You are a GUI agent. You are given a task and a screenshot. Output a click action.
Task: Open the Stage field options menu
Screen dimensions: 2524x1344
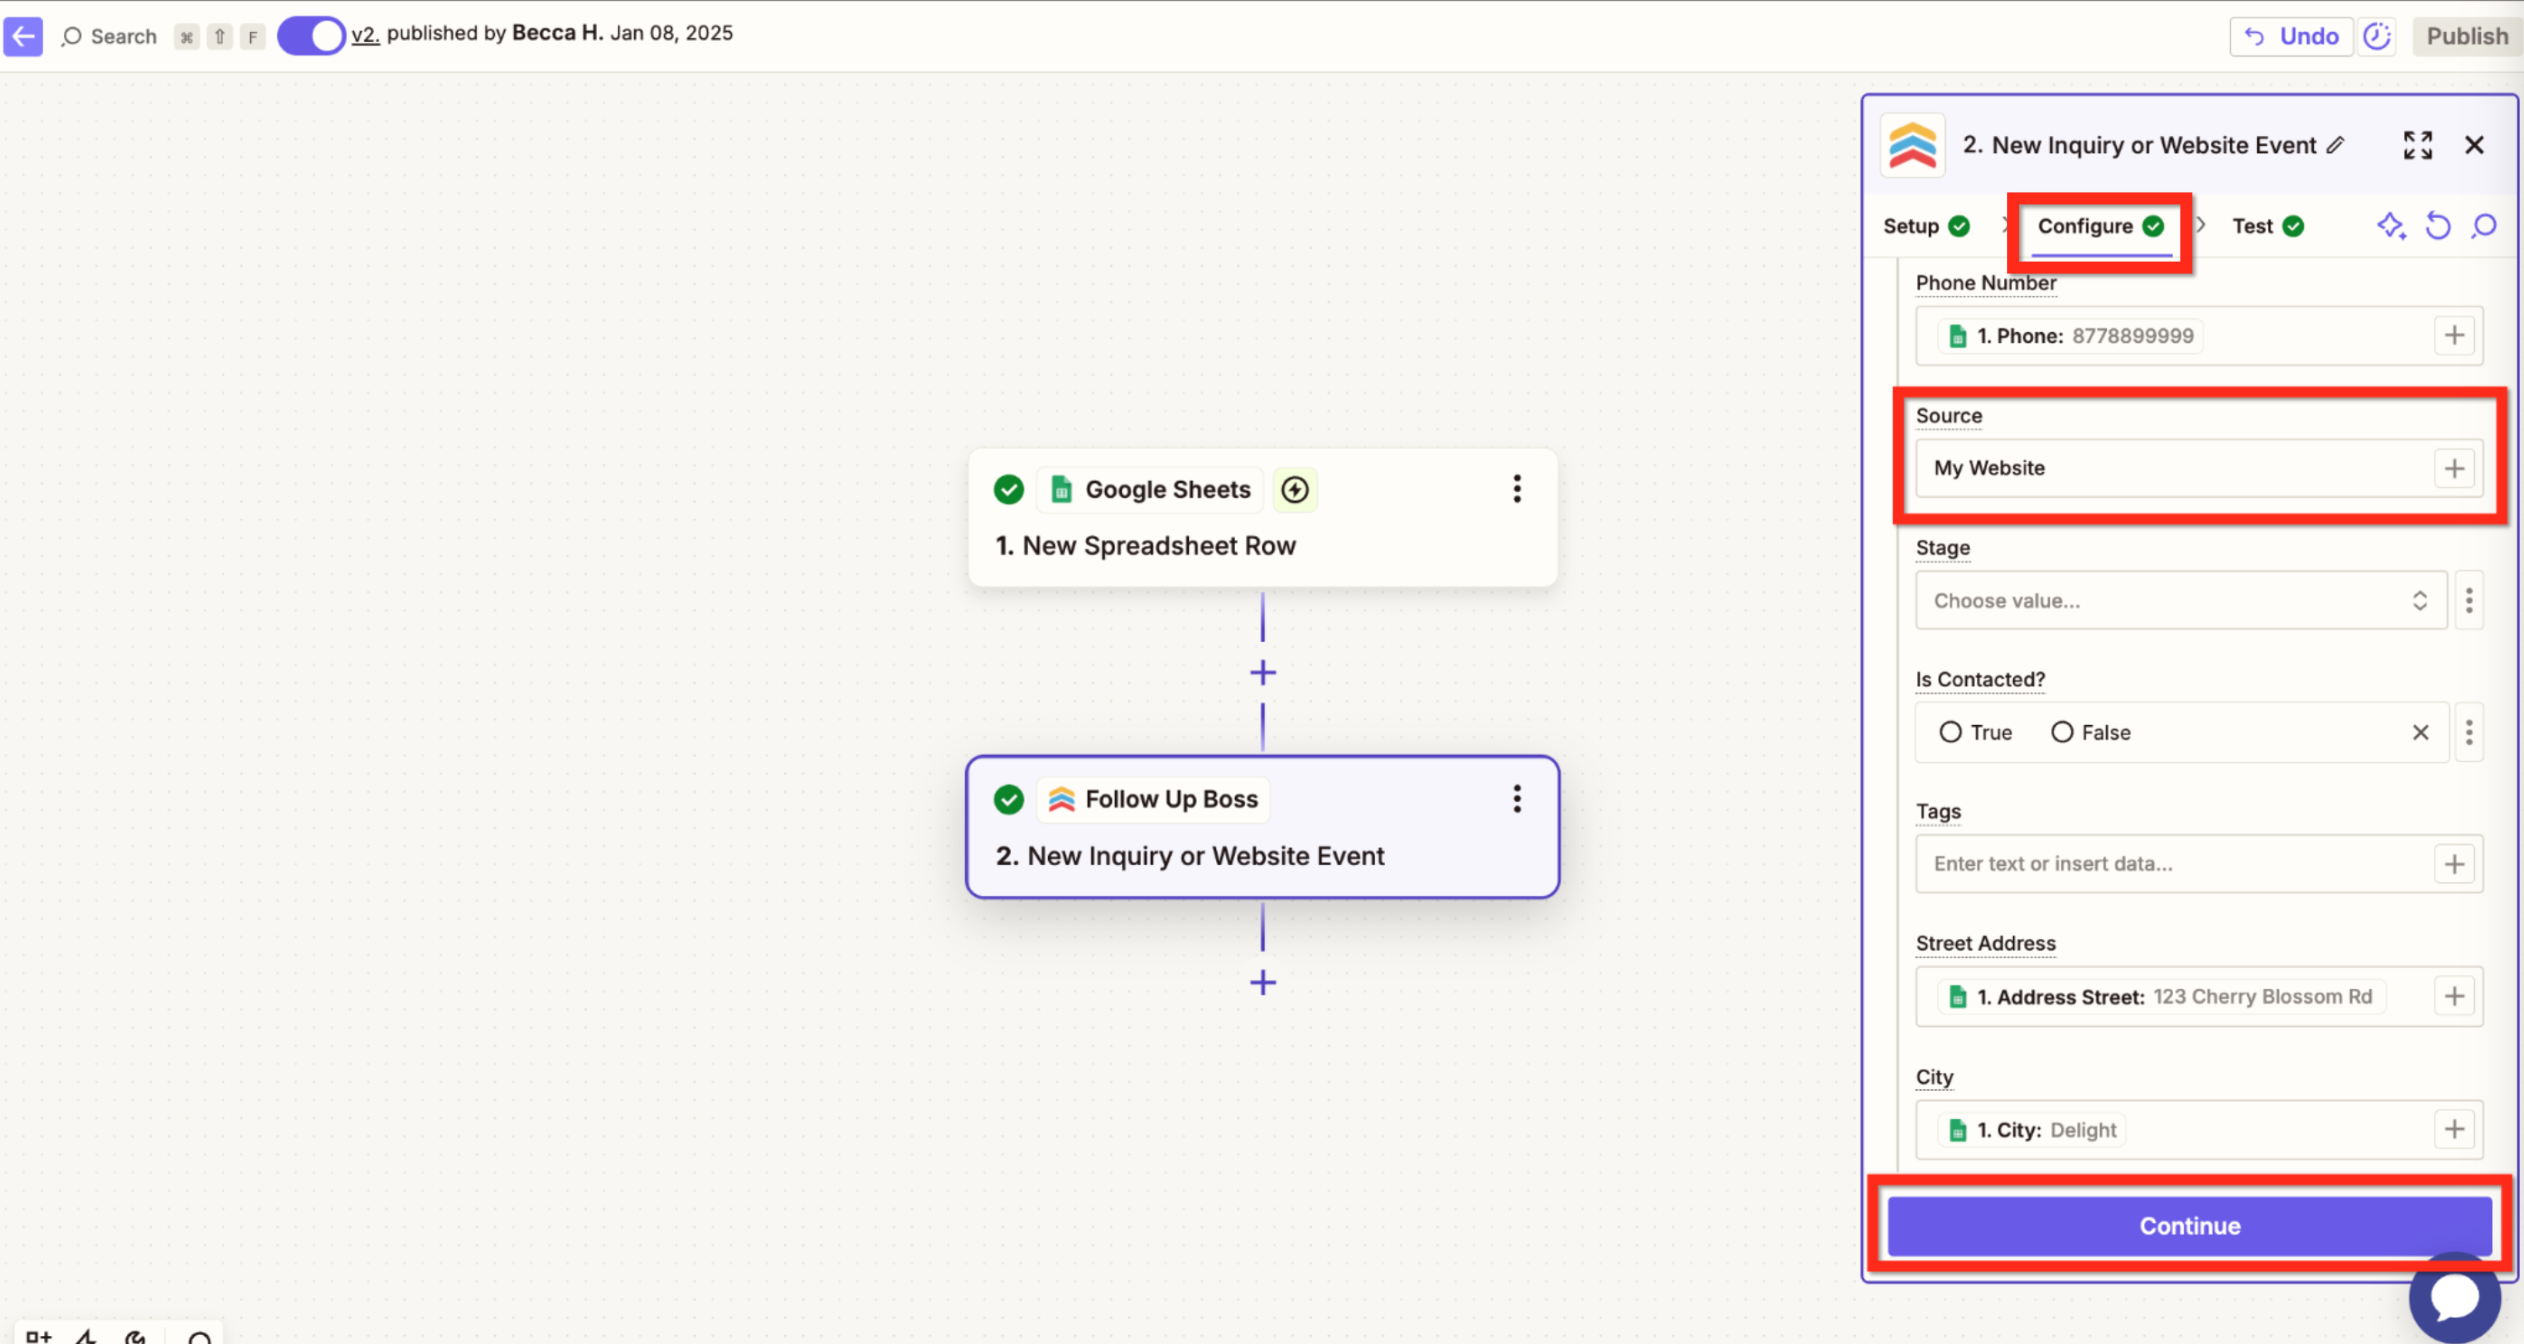2469,600
